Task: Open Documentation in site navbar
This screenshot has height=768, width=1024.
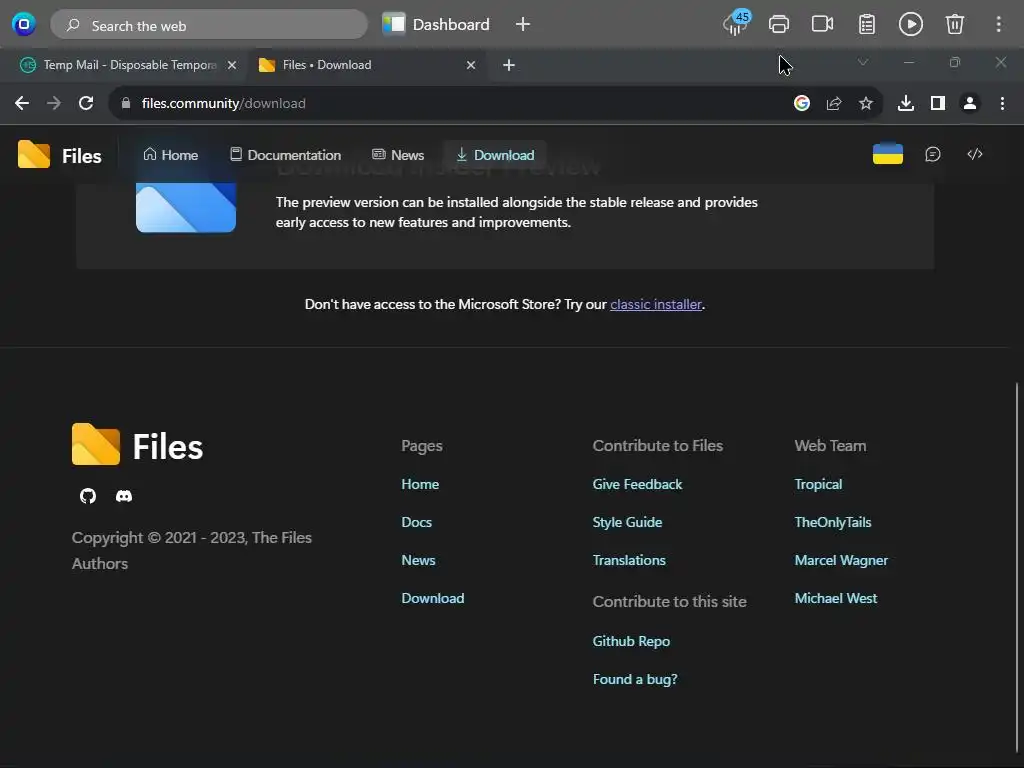Action: coord(285,155)
